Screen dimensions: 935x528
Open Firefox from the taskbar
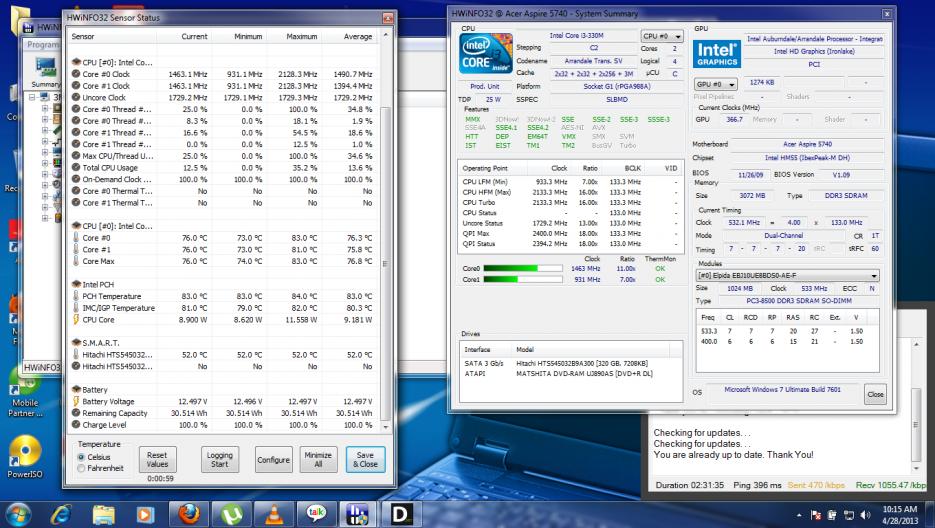coord(192,512)
